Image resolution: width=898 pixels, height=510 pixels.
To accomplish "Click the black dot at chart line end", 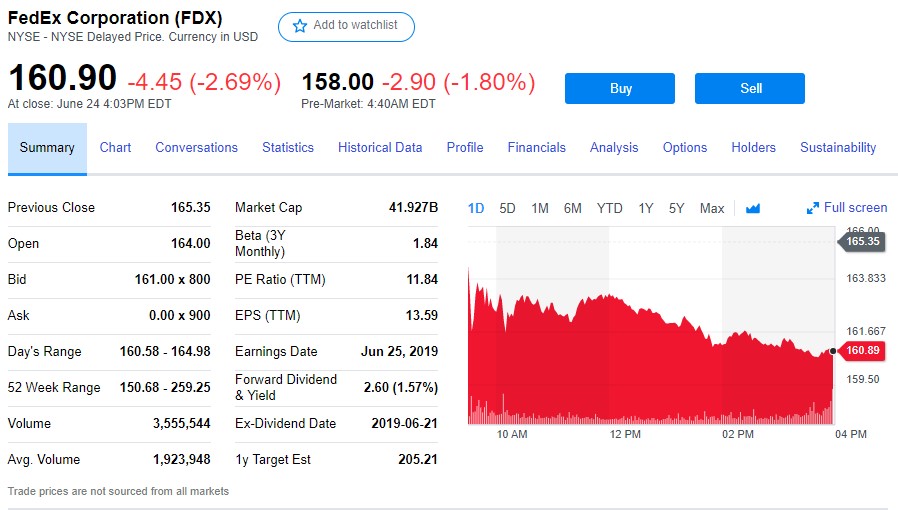I will coord(833,351).
